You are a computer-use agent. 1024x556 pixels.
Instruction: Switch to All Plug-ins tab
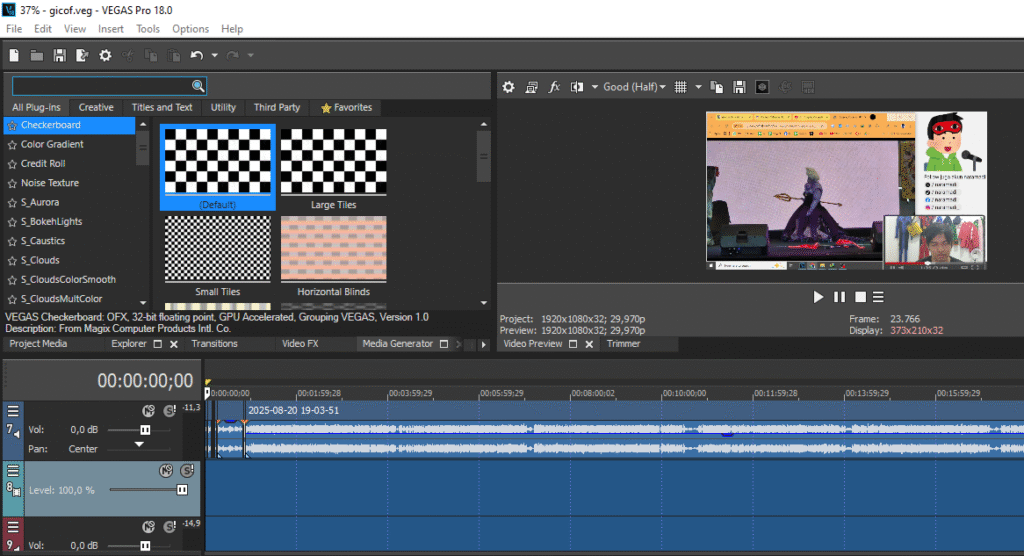click(x=36, y=107)
